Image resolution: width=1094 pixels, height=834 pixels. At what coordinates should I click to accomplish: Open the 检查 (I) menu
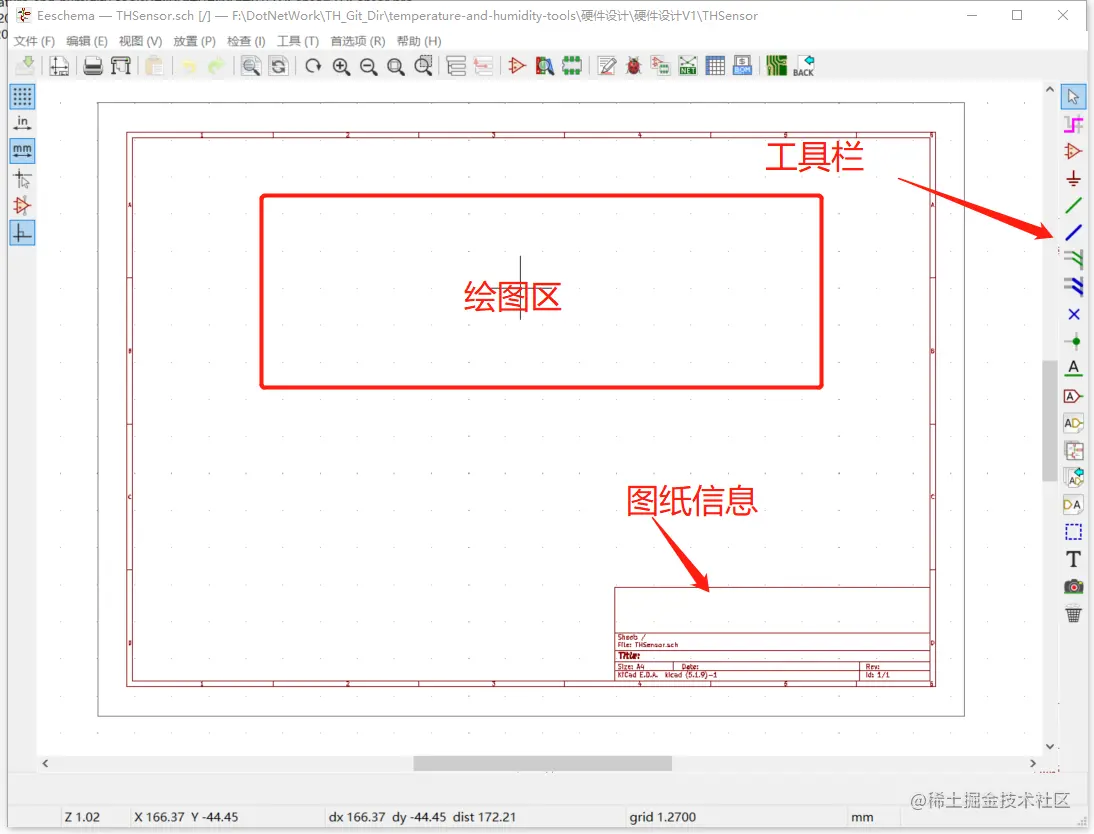tap(246, 41)
